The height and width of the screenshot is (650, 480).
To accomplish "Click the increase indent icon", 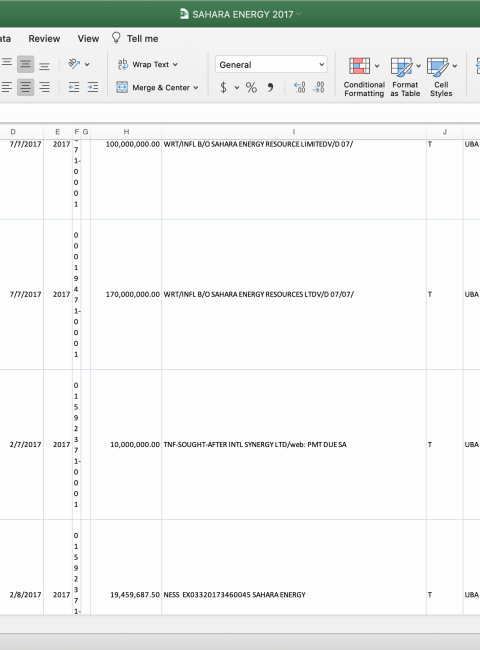I will click(93, 87).
